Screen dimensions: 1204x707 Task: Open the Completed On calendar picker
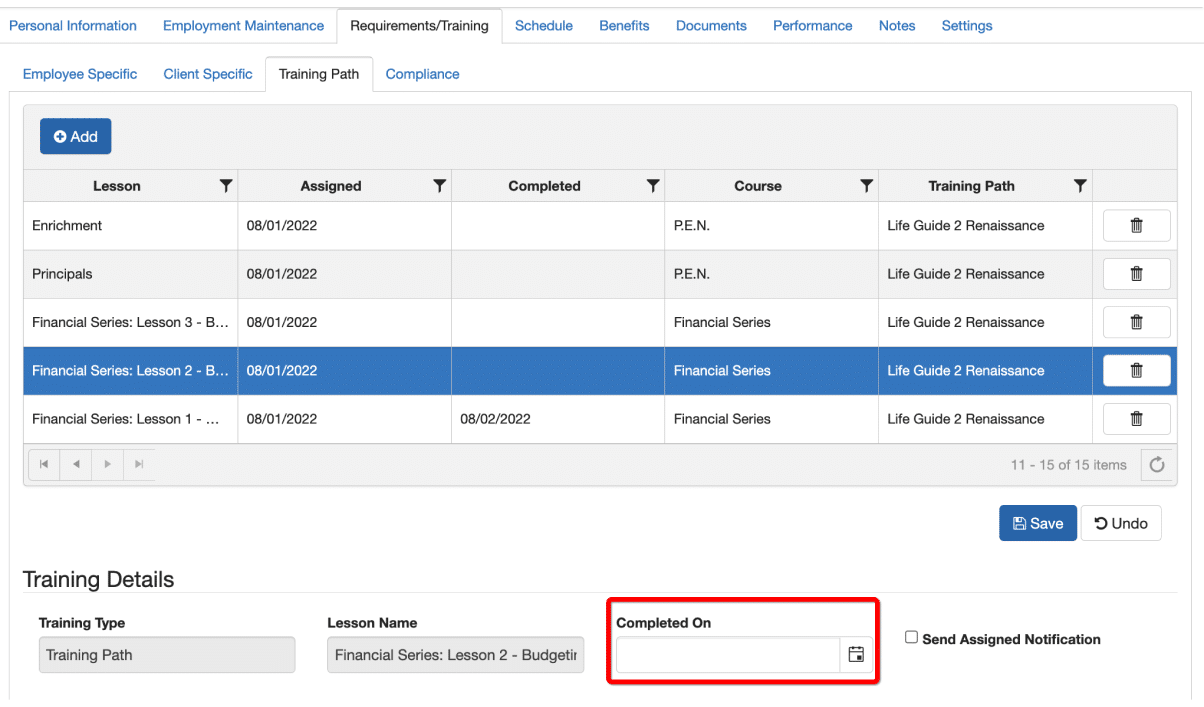point(856,655)
